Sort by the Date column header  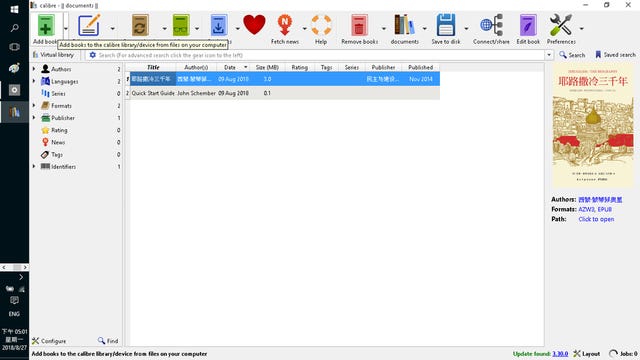(x=230, y=67)
